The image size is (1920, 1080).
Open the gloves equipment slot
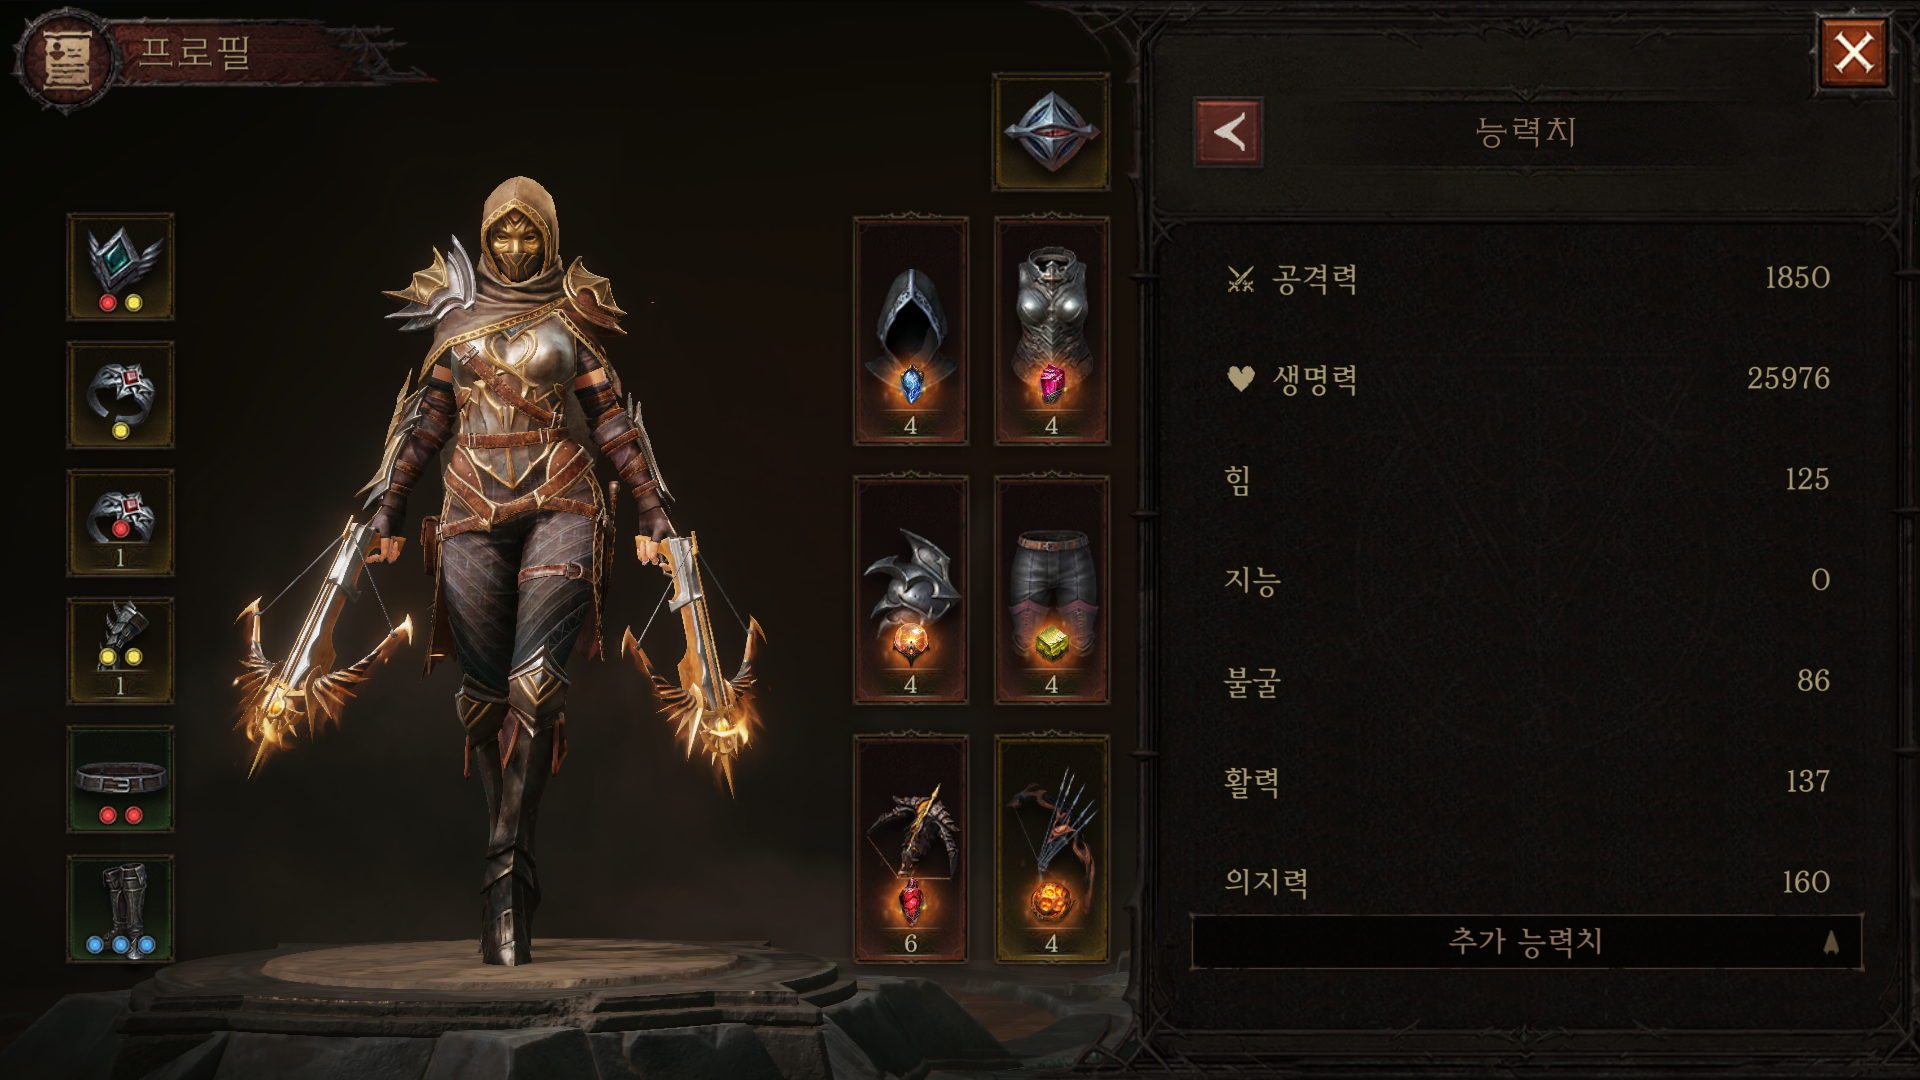click(x=120, y=651)
